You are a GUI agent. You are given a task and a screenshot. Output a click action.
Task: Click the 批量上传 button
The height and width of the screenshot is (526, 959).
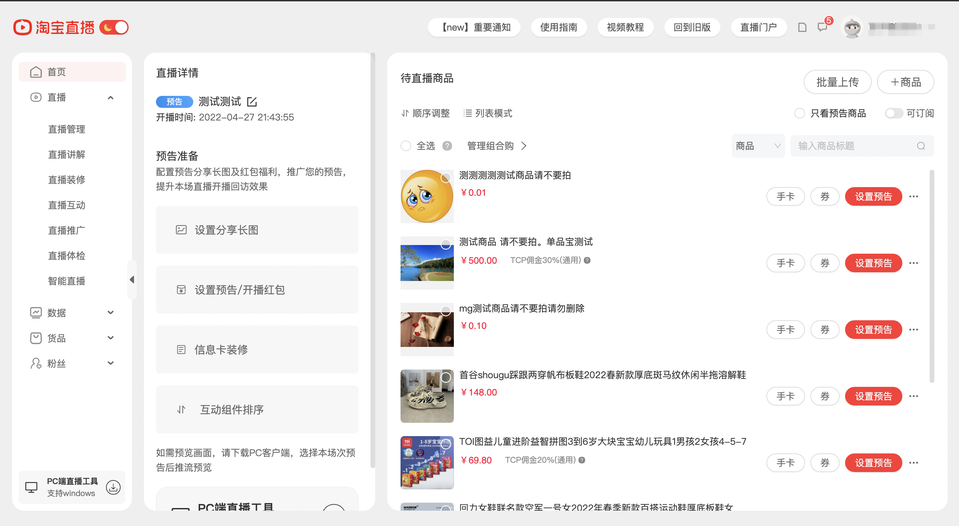click(x=837, y=82)
